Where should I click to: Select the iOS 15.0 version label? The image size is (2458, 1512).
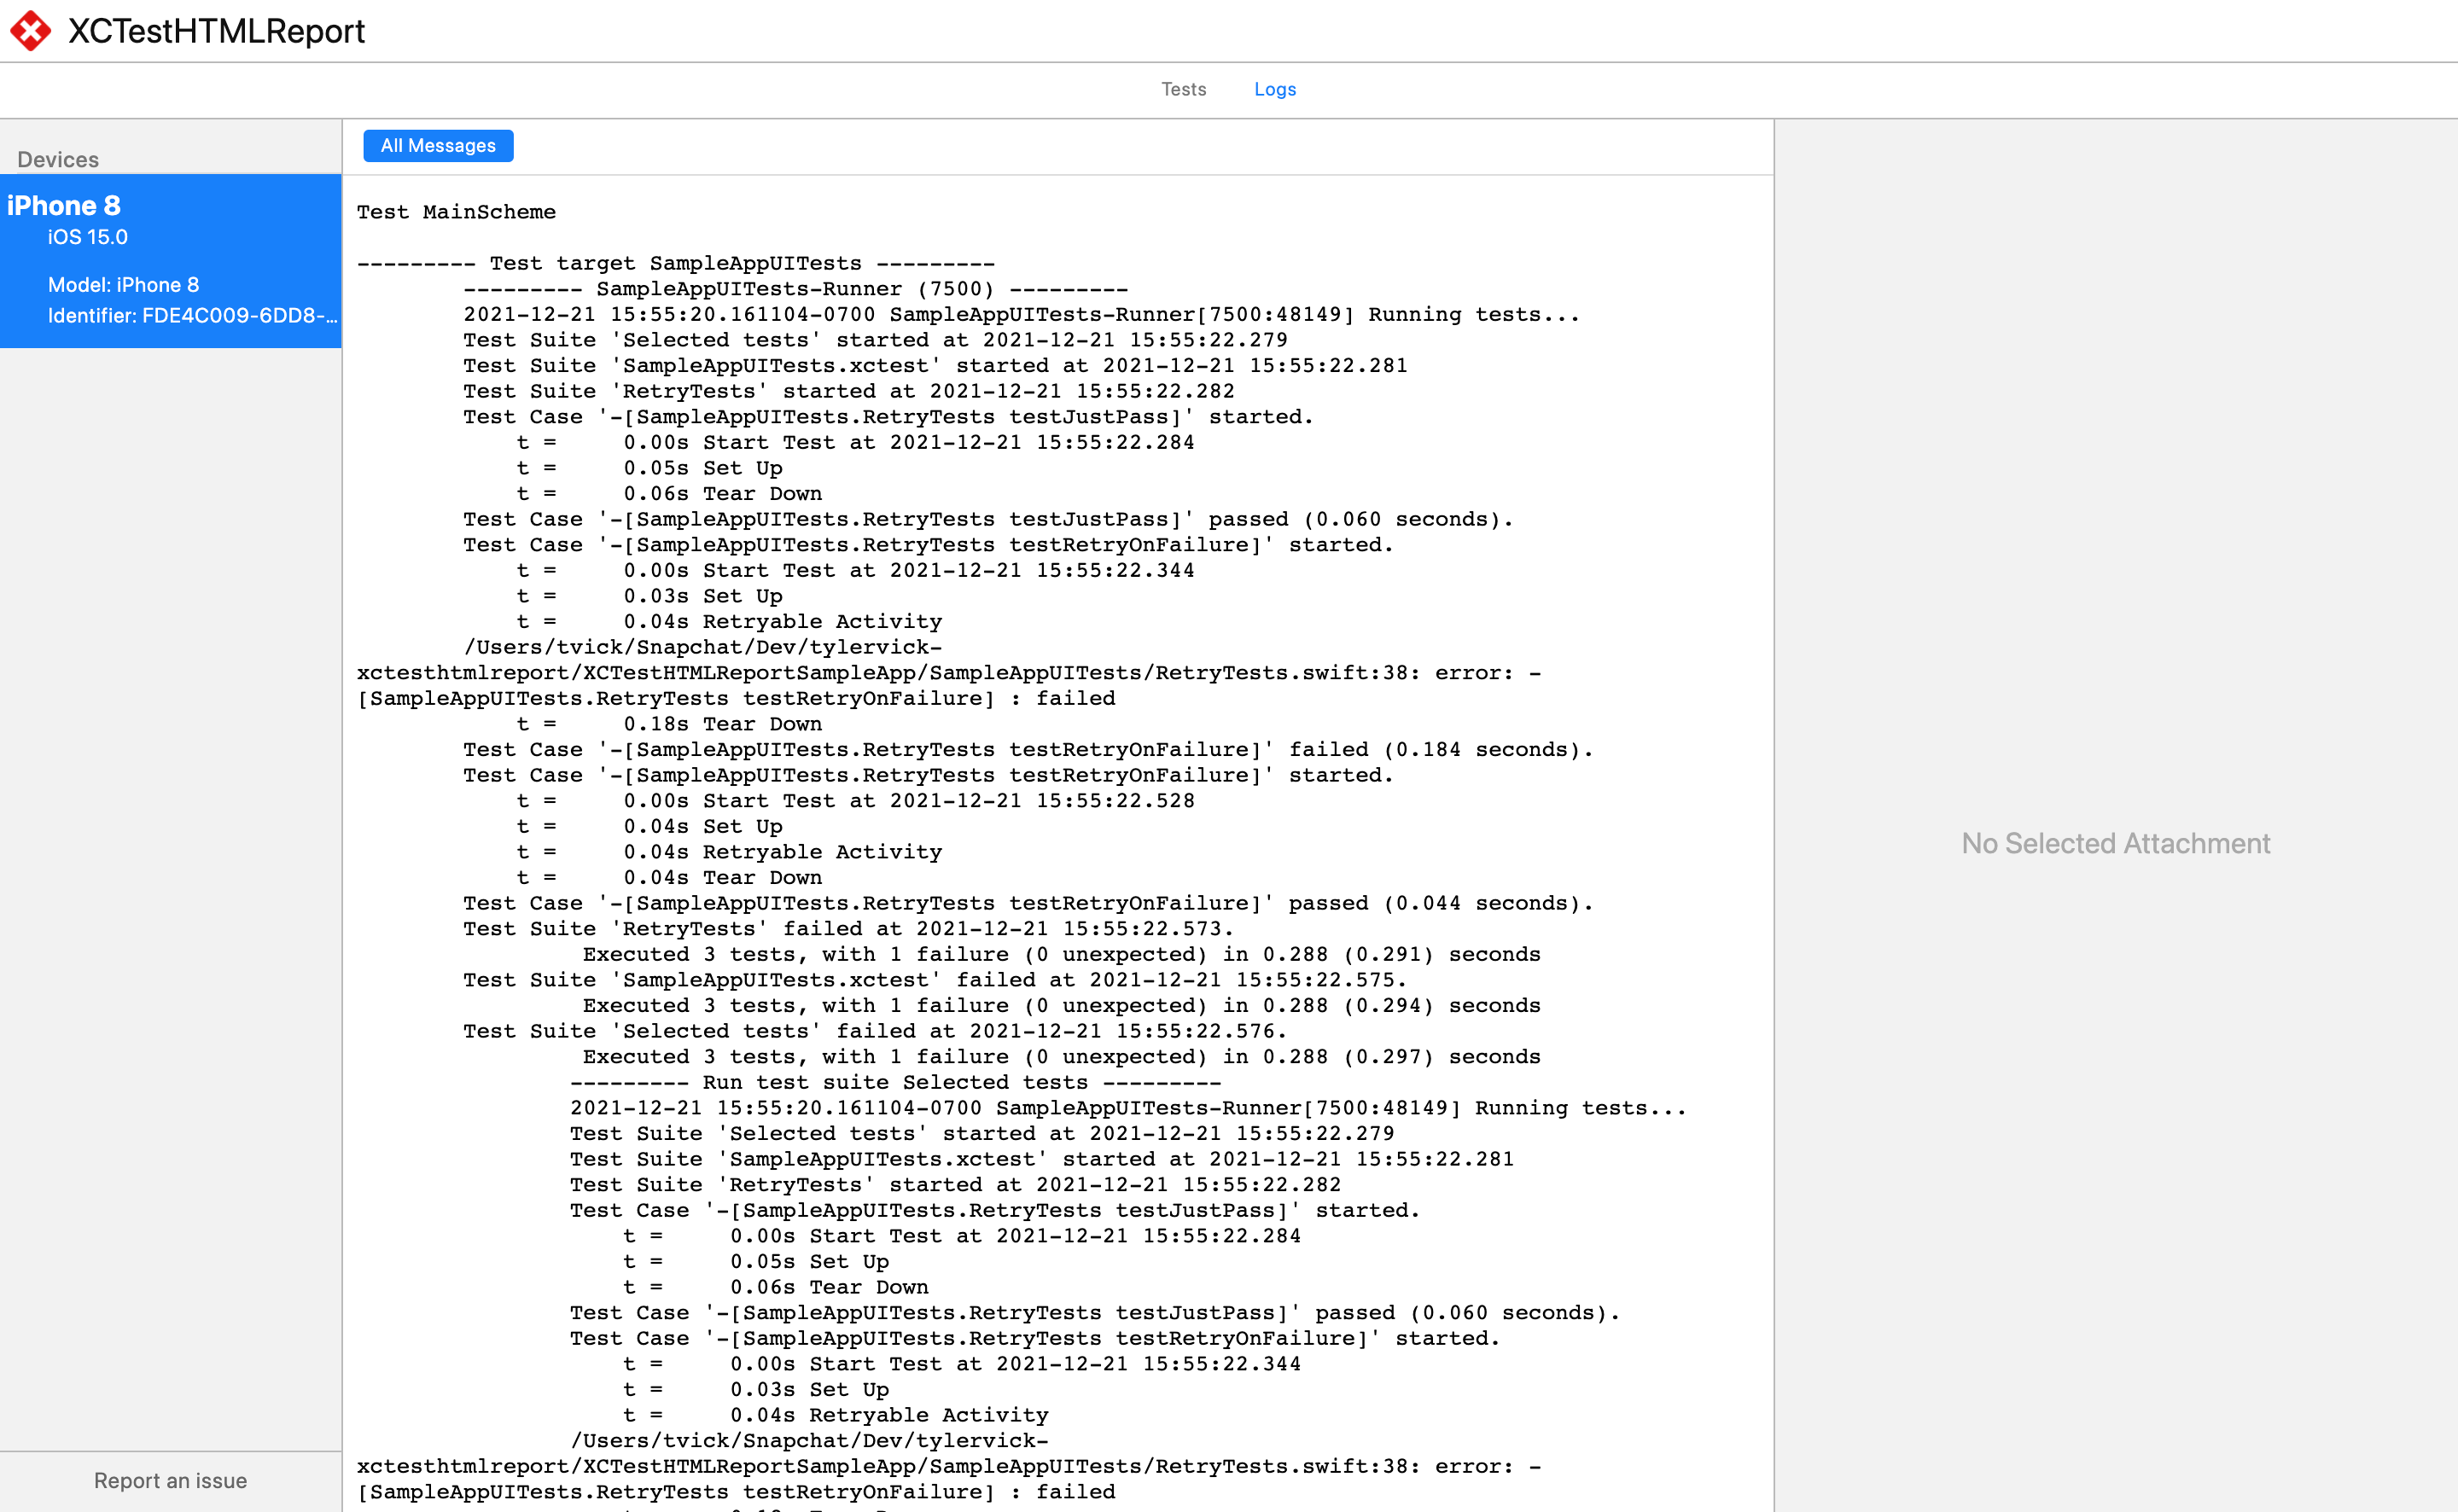[x=87, y=237]
